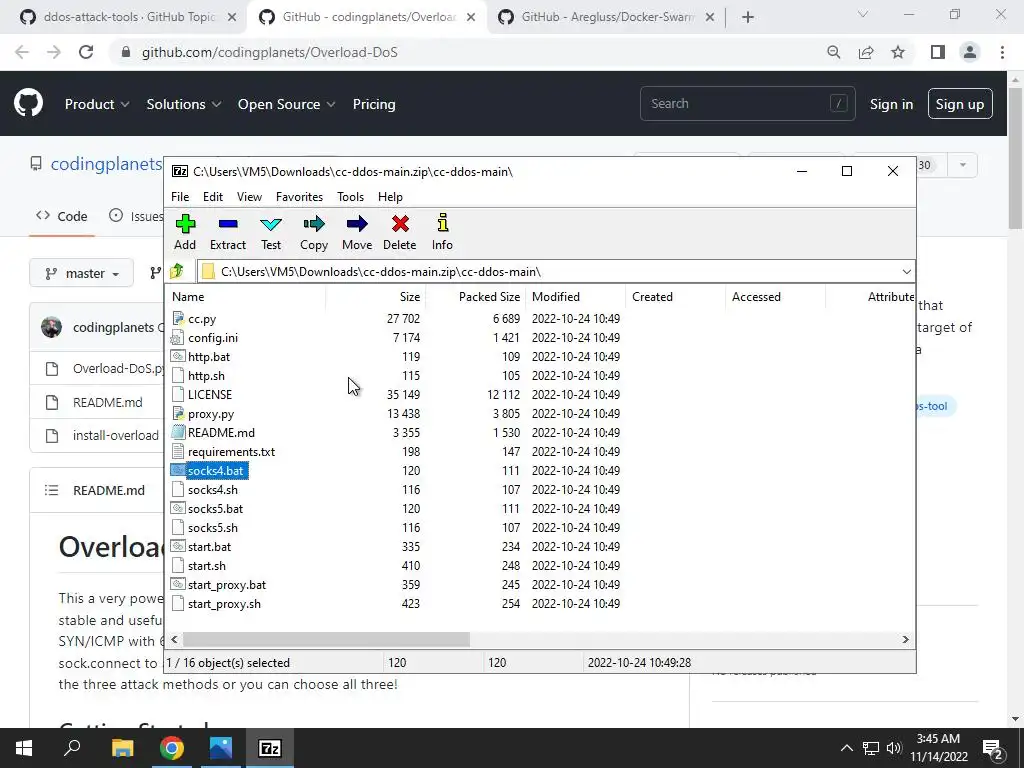The width and height of the screenshot is (1024, 768).
Task: Open the GitHub Pricing link
Action: (374, 104)
